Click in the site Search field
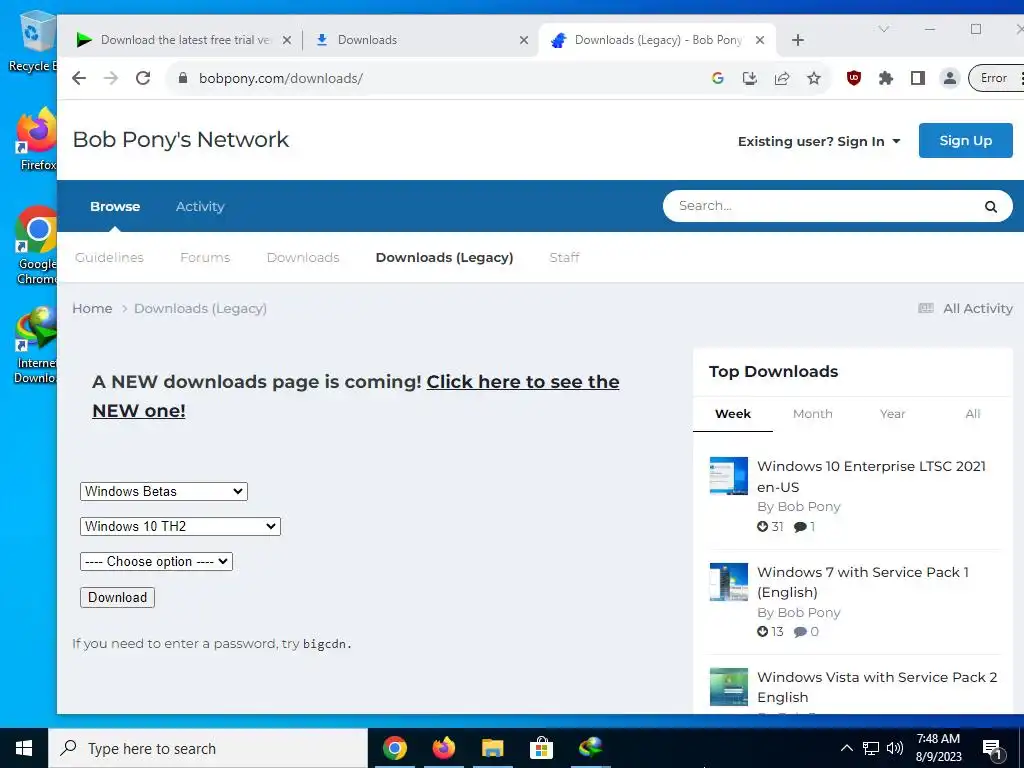The image size is (1024, 768). click(x=823, y=206)
